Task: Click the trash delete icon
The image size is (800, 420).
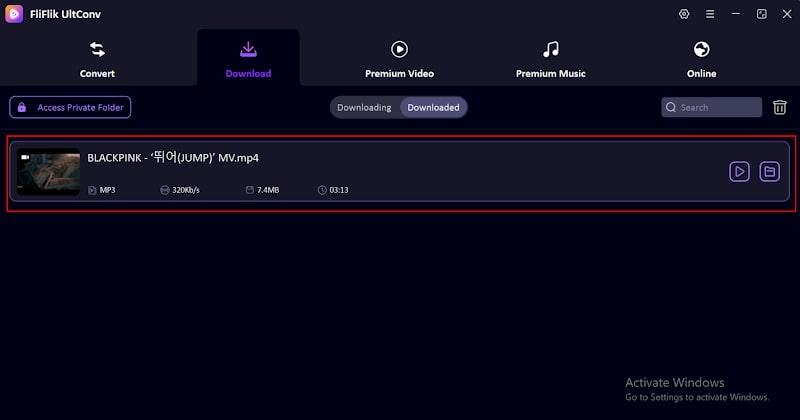Action: pyautogui.click(x=779, y=107)
